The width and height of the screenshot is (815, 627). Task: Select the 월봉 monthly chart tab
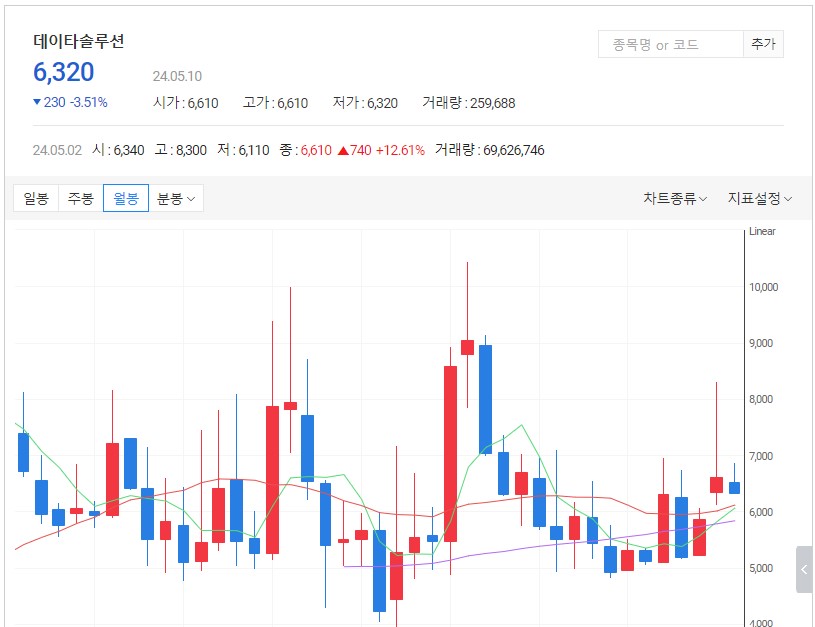pyautogui.click(x=126, y=198)
